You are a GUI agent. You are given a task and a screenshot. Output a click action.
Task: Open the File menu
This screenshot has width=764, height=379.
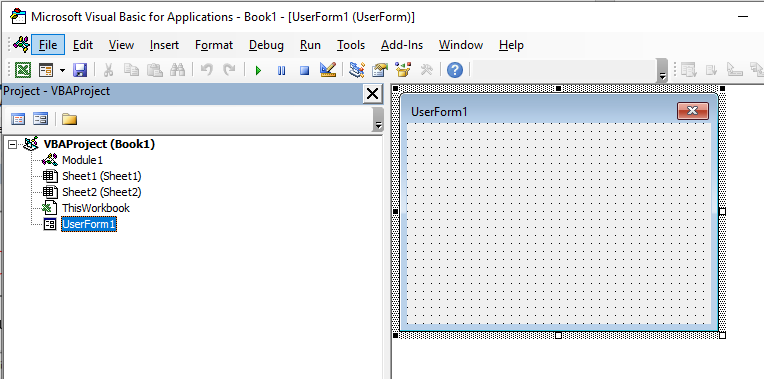click(48, 45)
